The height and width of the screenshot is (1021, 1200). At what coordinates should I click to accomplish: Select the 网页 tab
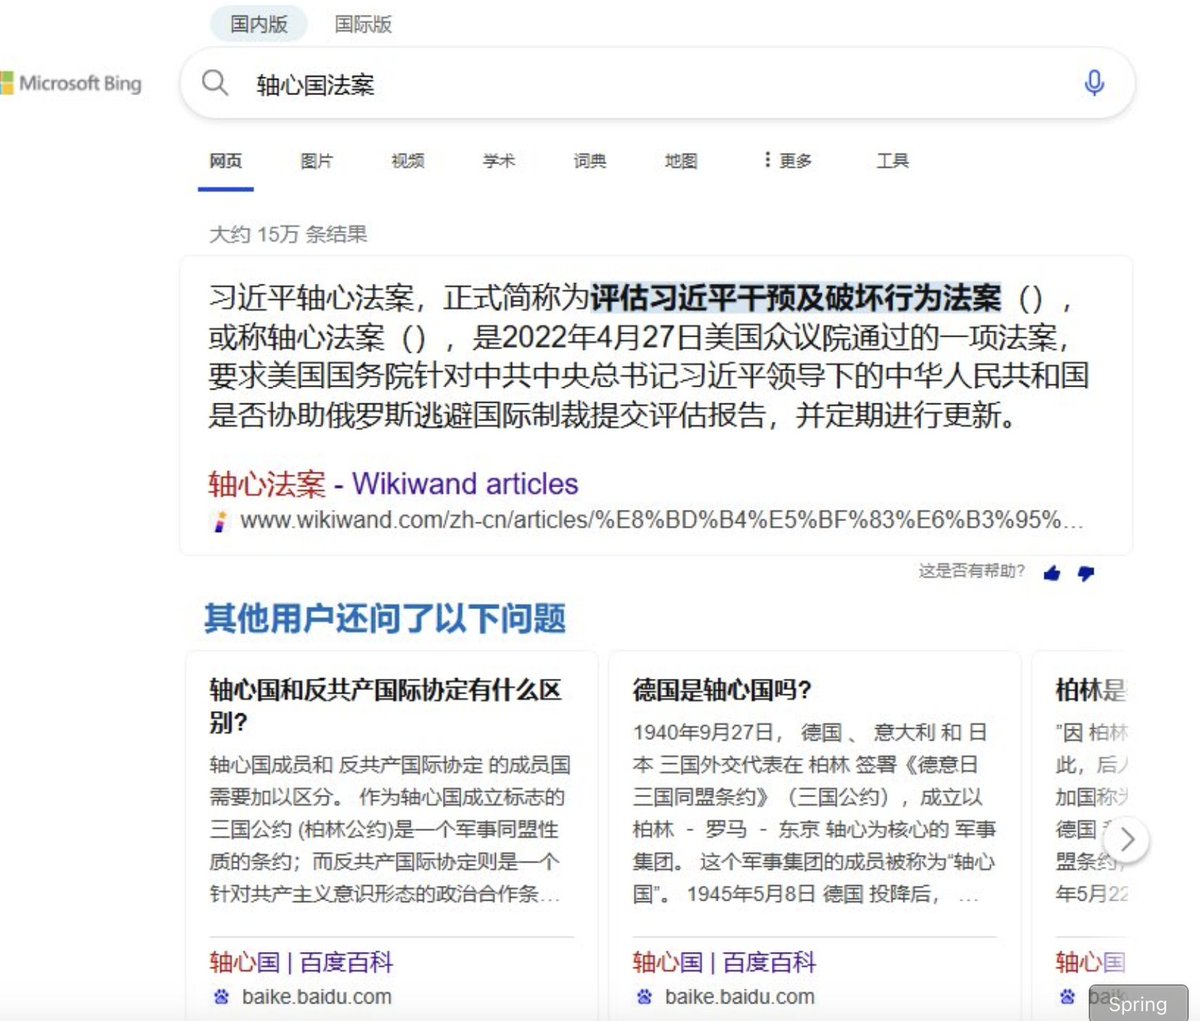click(226, 161)
